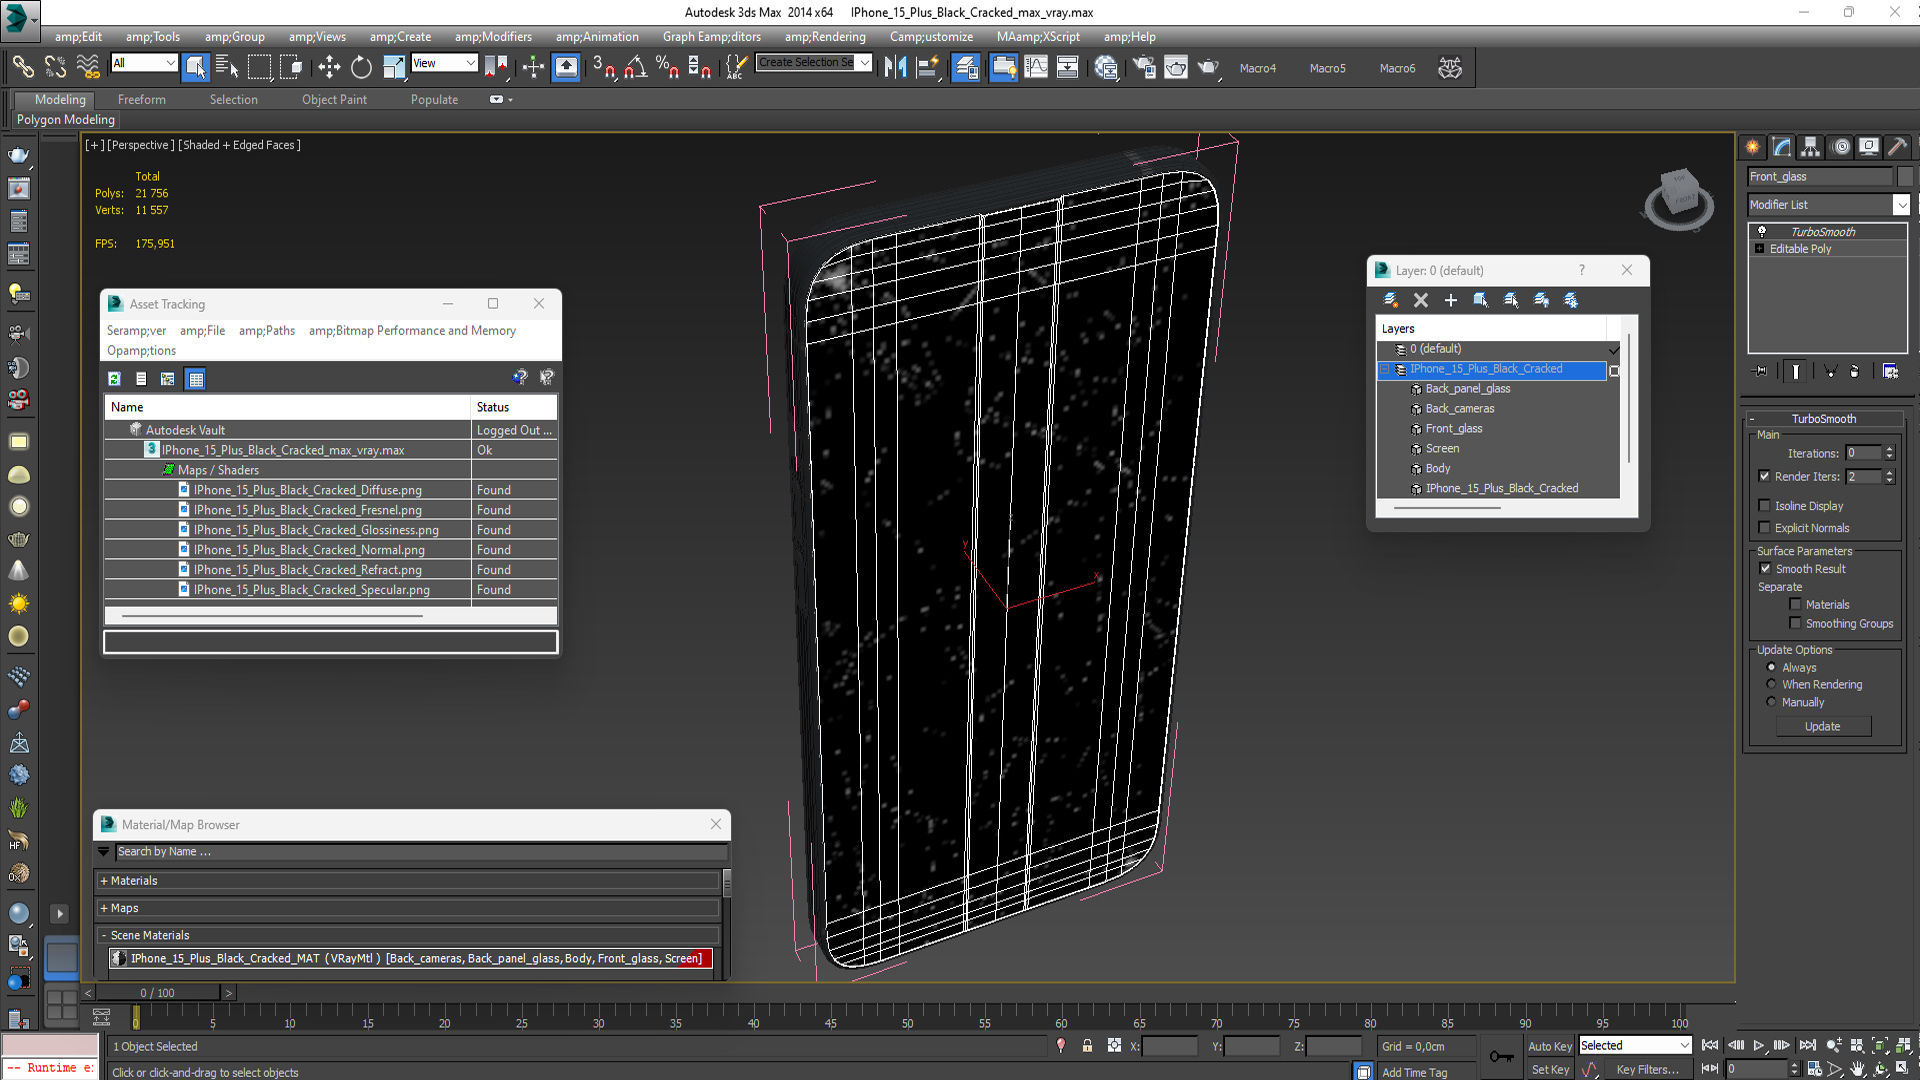Click the Auto Key button
Image resolution: width=1920 pixels, height=1080 pixels.
[1550, 1046]
